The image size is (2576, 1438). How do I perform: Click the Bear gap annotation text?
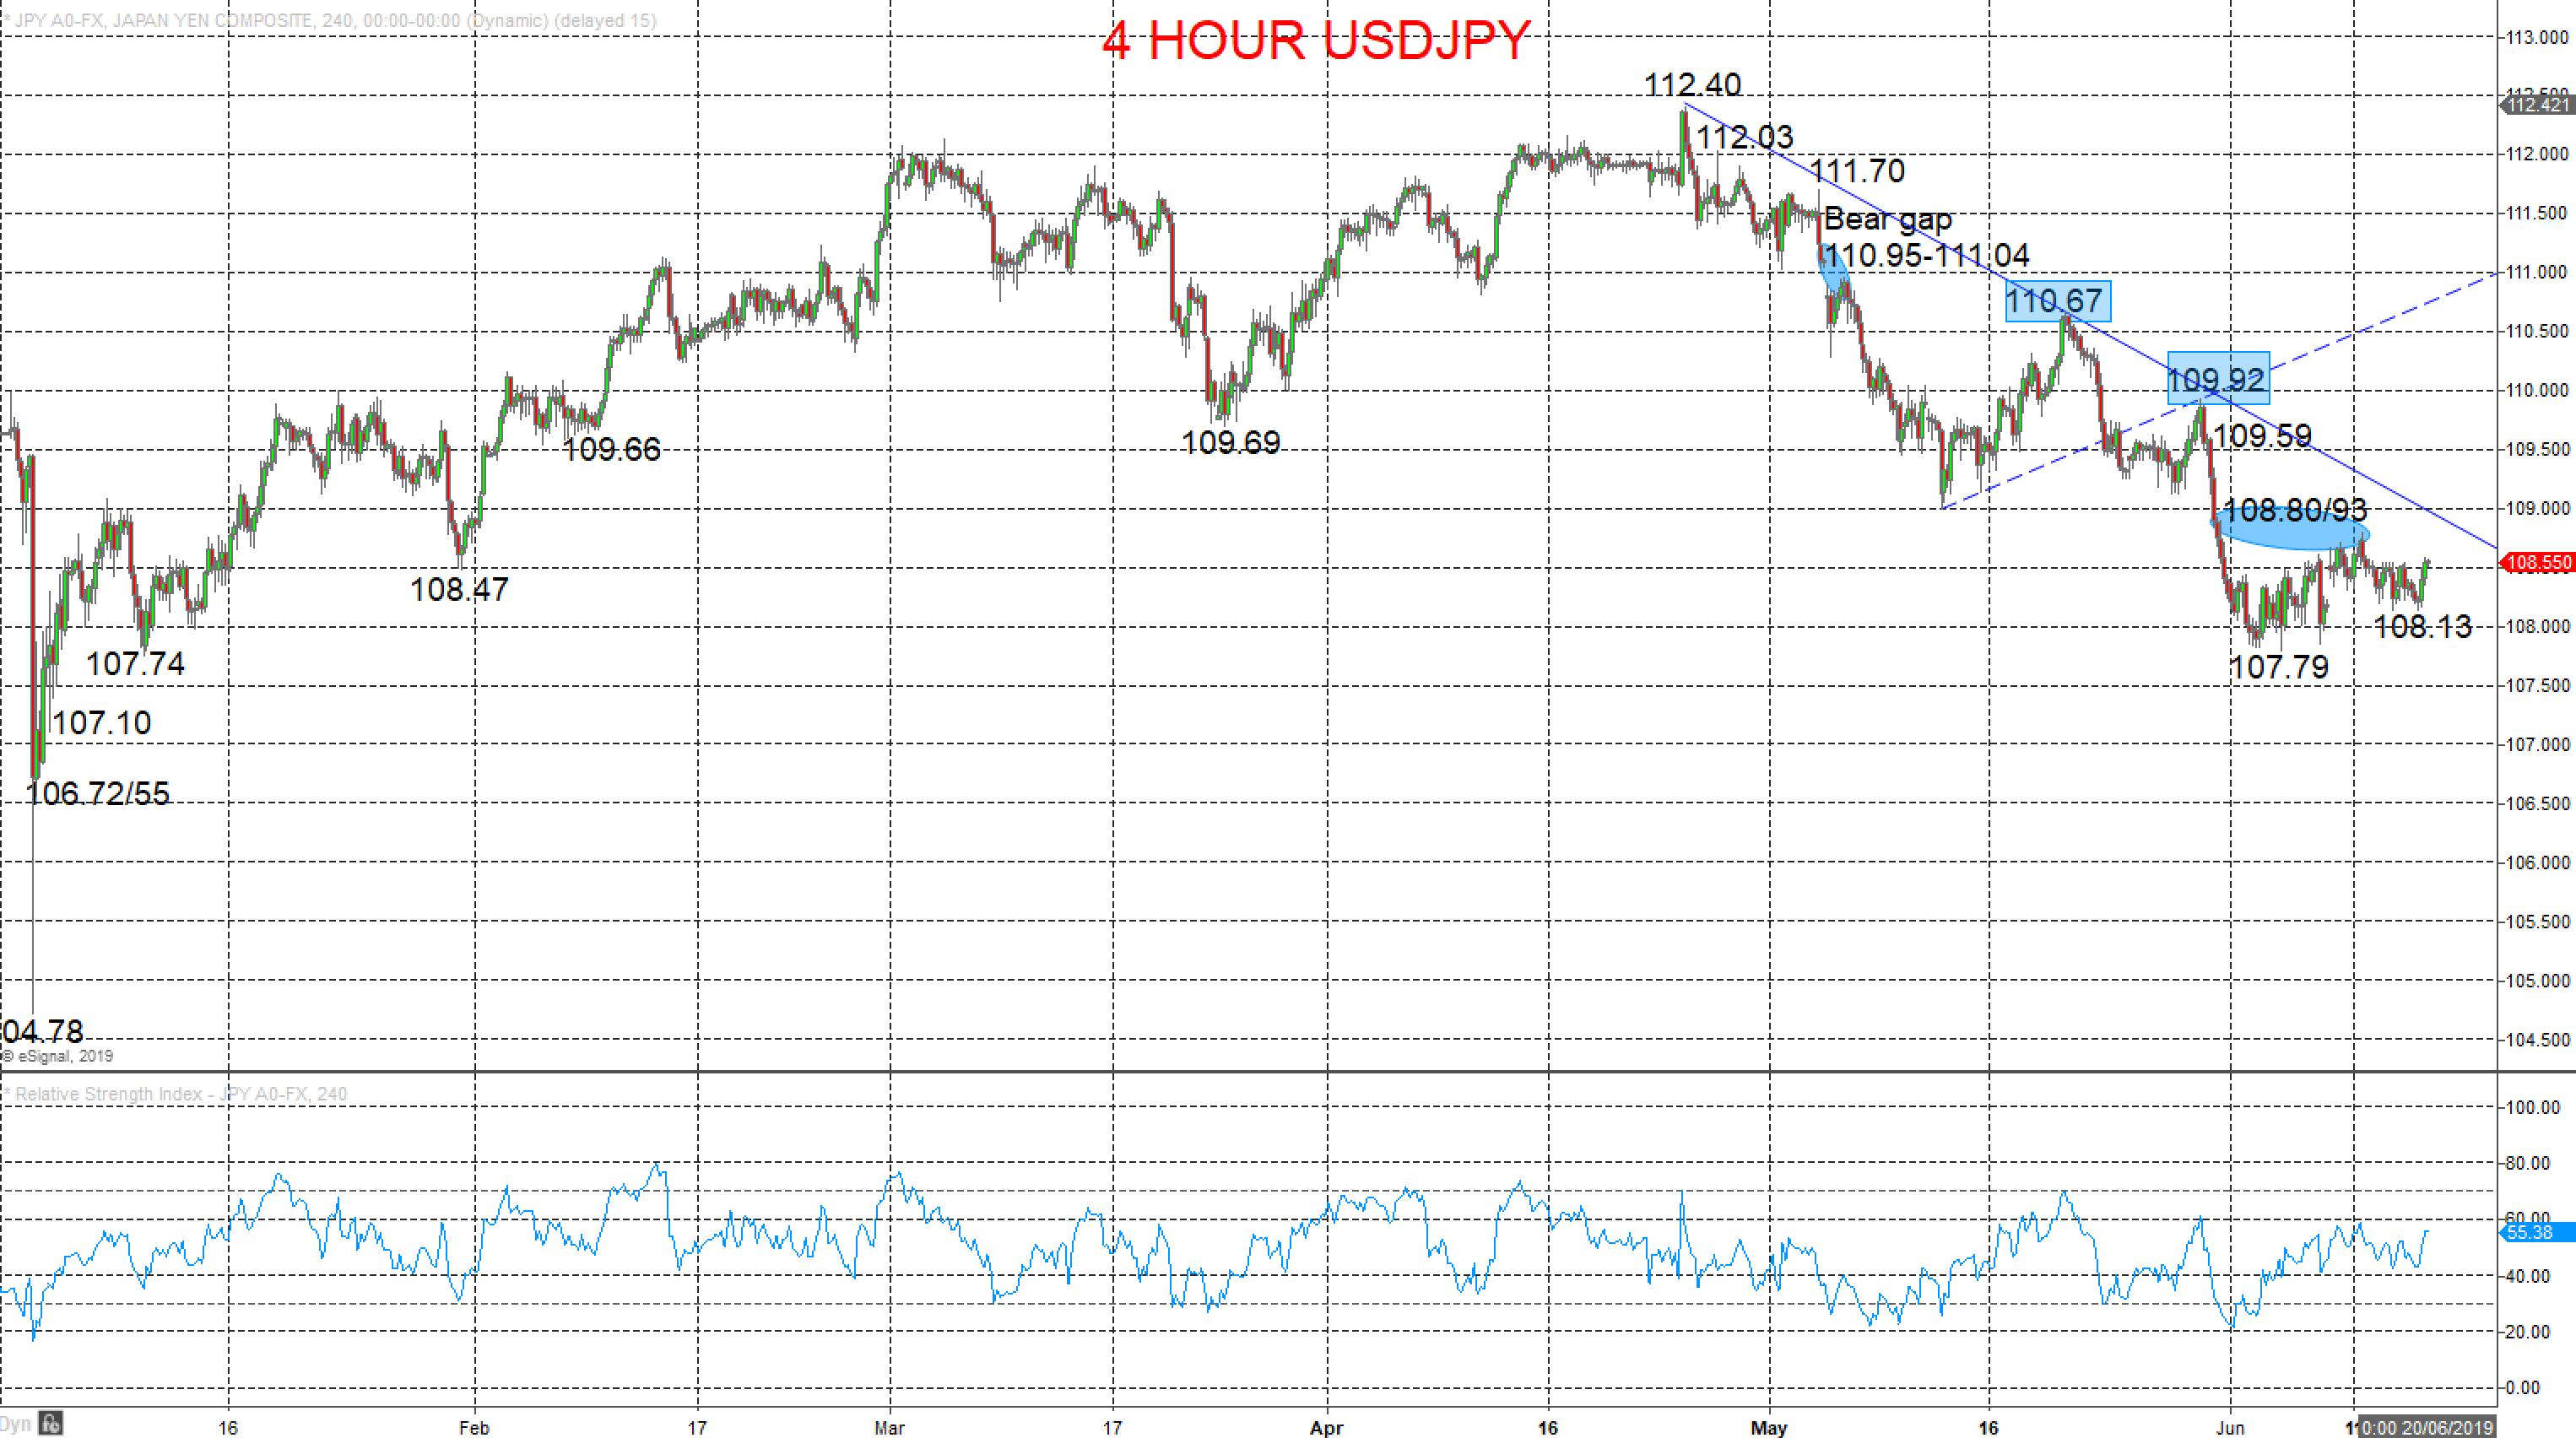[x=1888, y=219]
